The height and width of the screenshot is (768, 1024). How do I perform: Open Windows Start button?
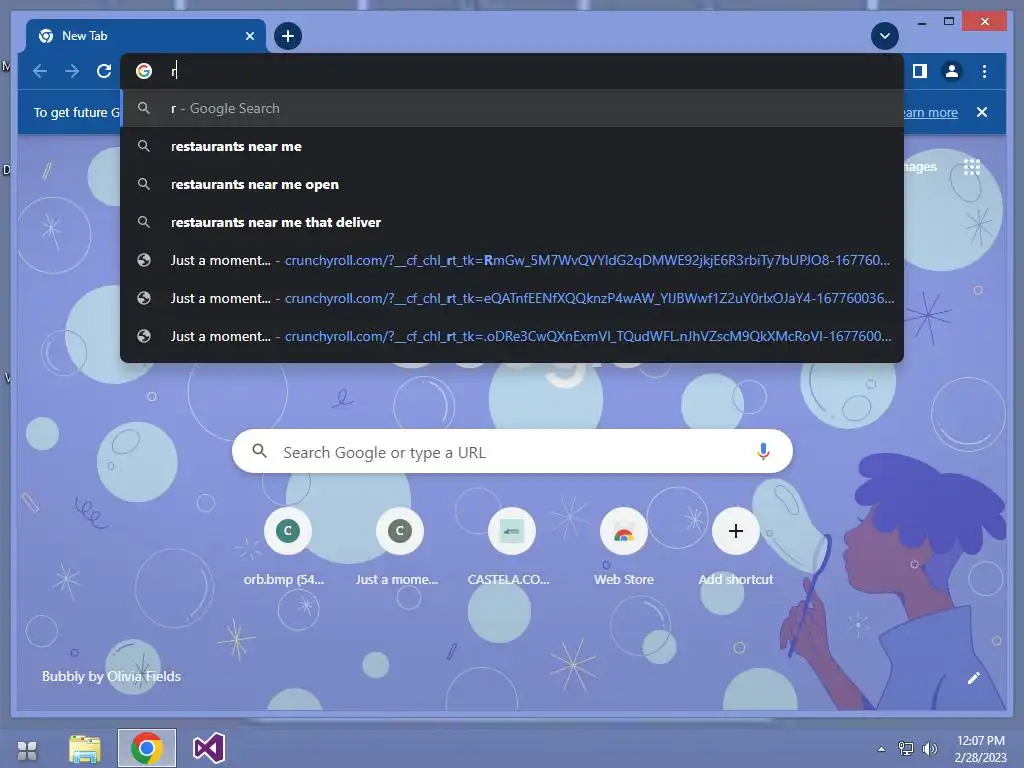[27, 750]
